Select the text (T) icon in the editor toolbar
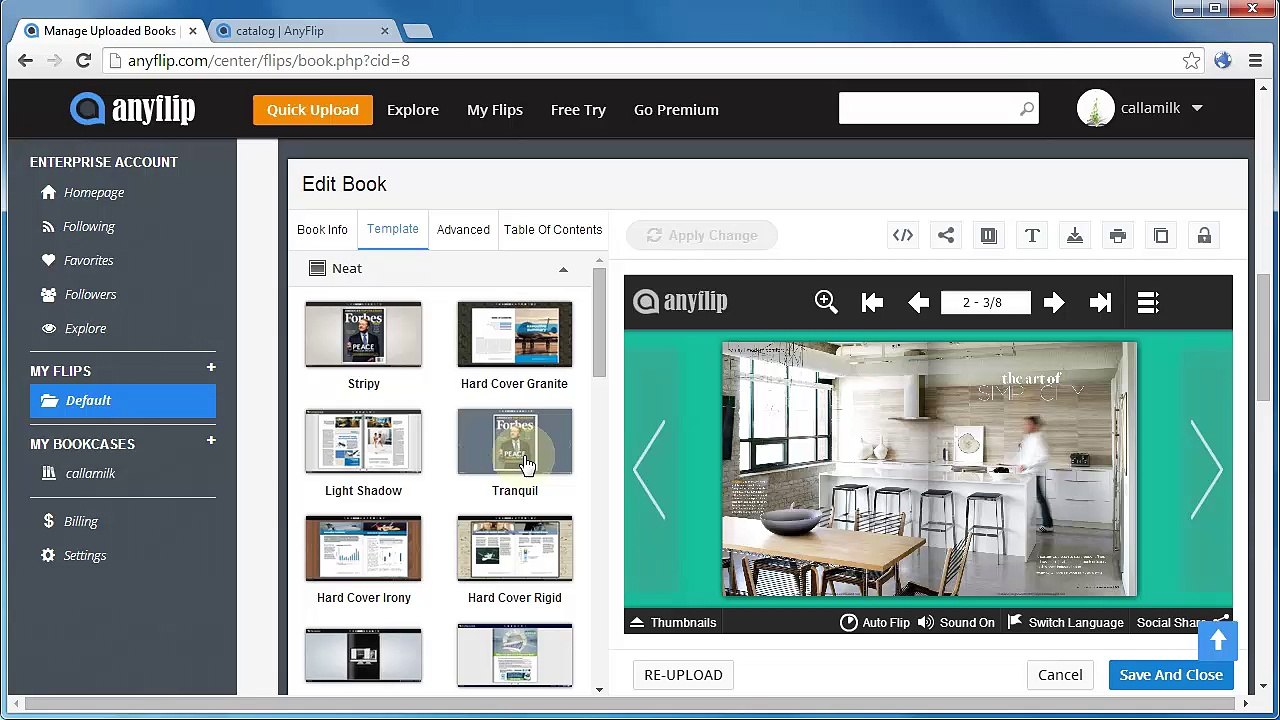 point(1032,235)
